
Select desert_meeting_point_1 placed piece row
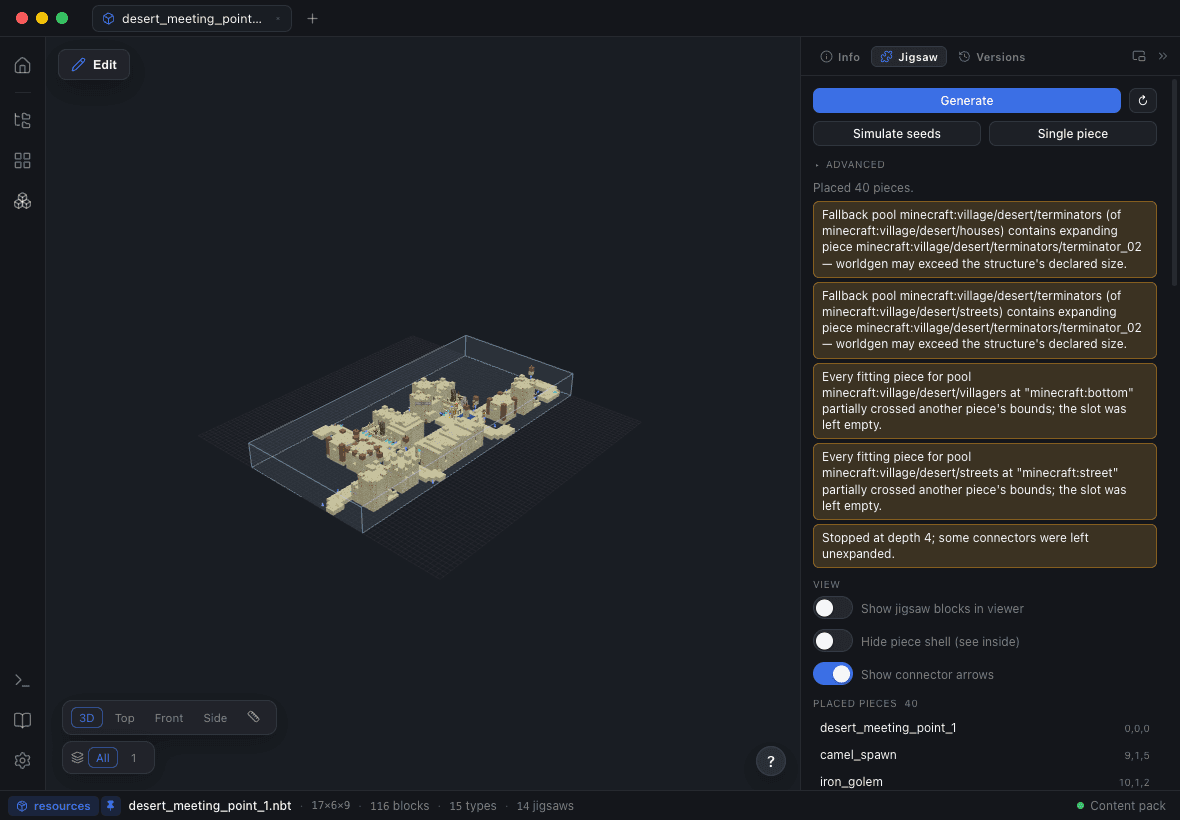984,727
